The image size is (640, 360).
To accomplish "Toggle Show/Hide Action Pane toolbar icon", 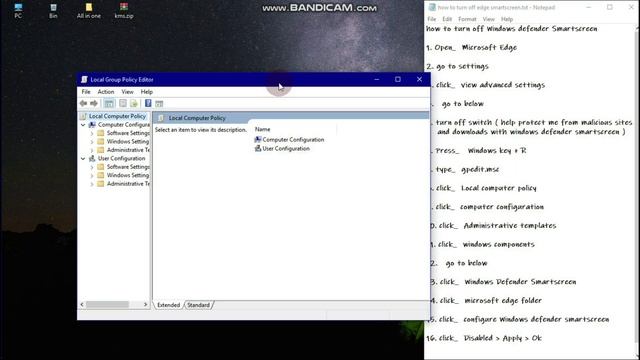I will click(159, 104).
